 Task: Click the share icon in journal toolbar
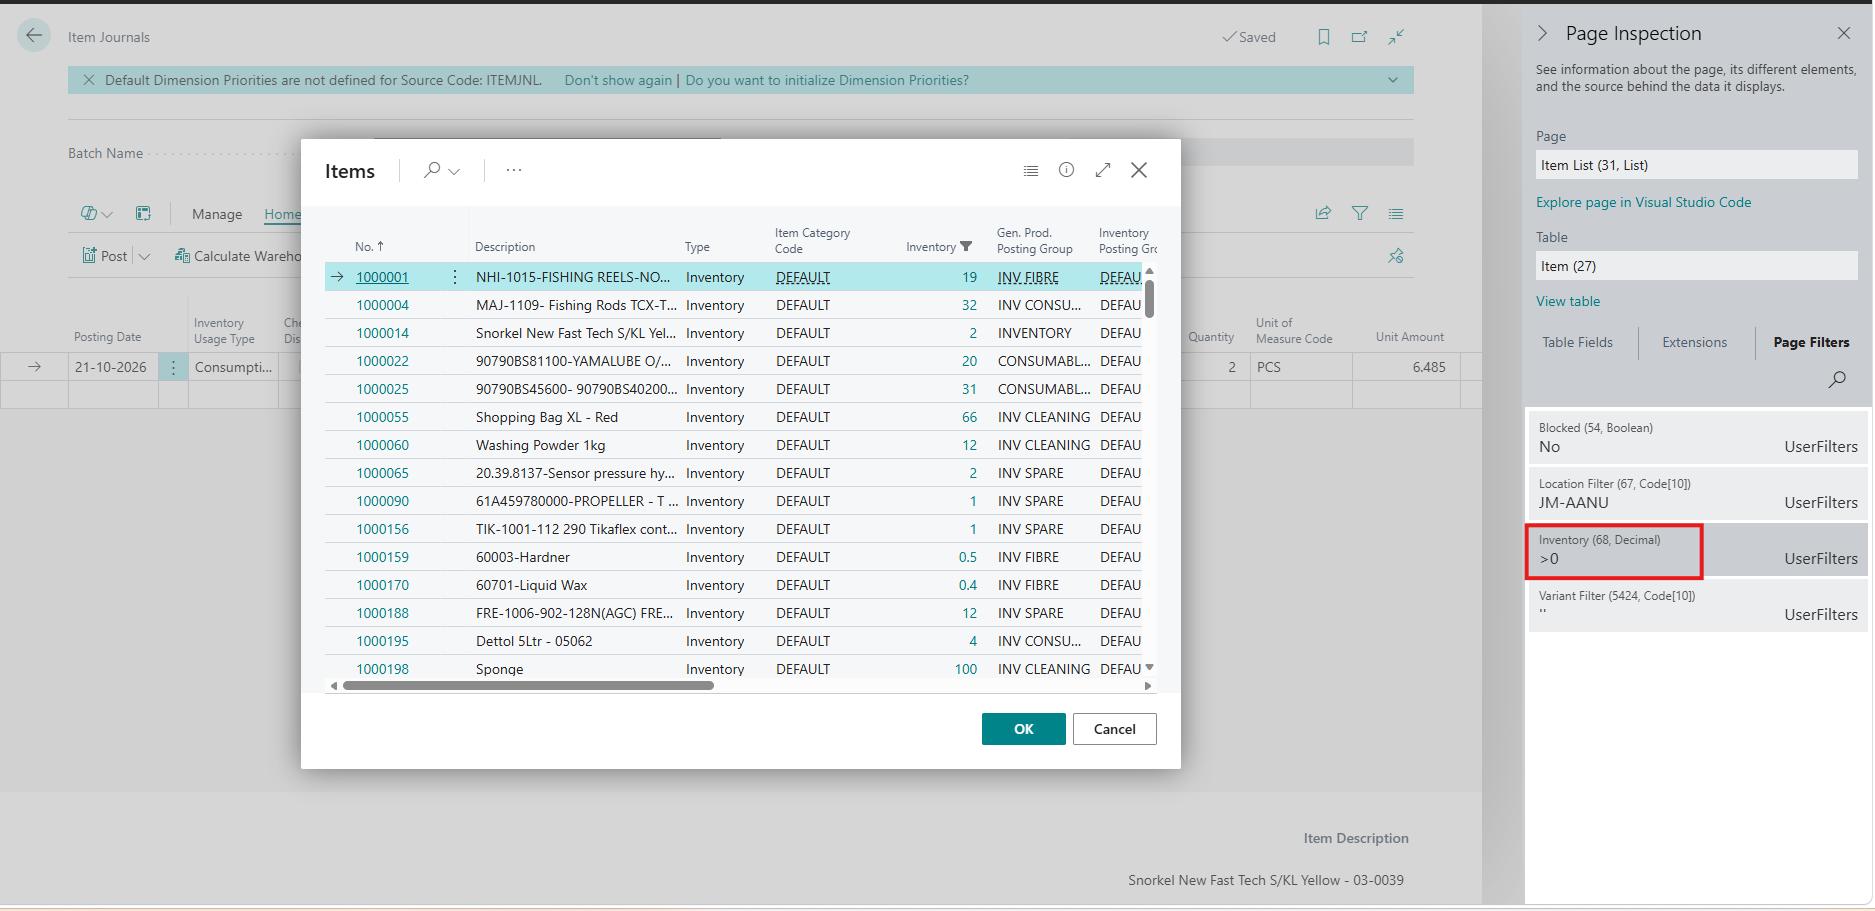coord(1323,213)
